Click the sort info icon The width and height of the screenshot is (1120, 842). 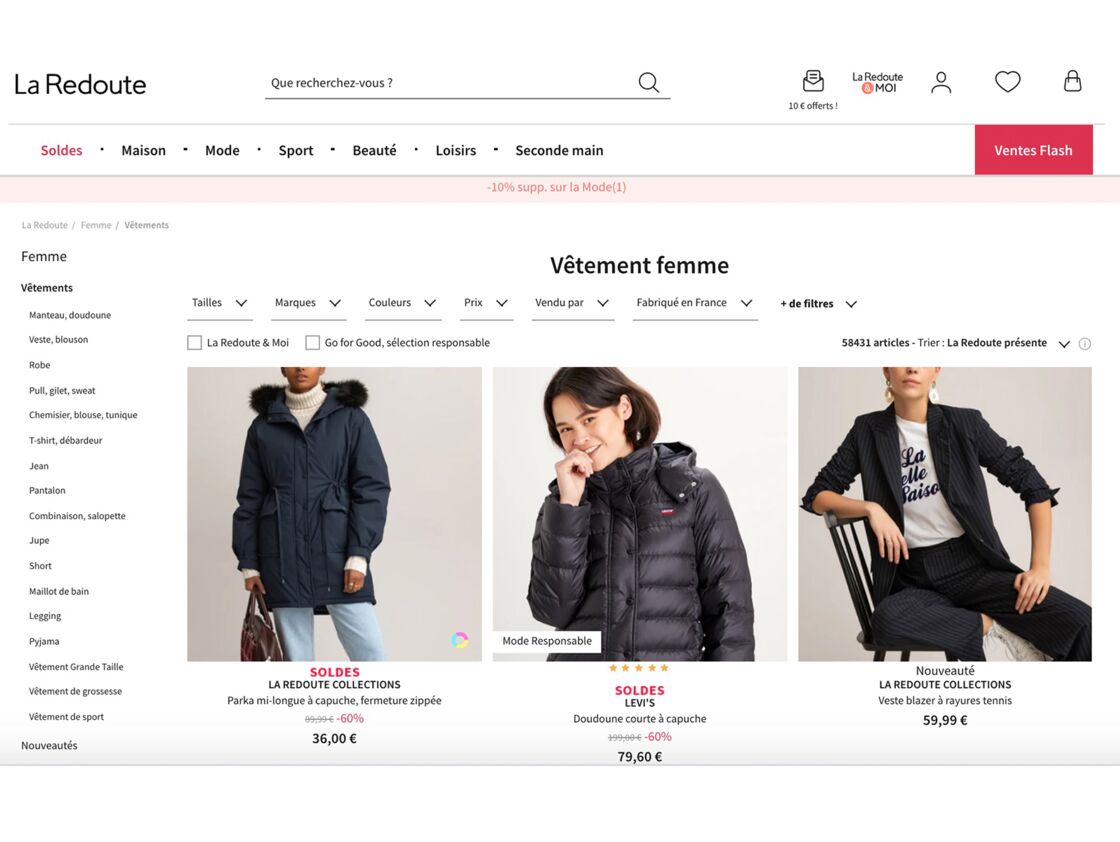[1084, 344]
